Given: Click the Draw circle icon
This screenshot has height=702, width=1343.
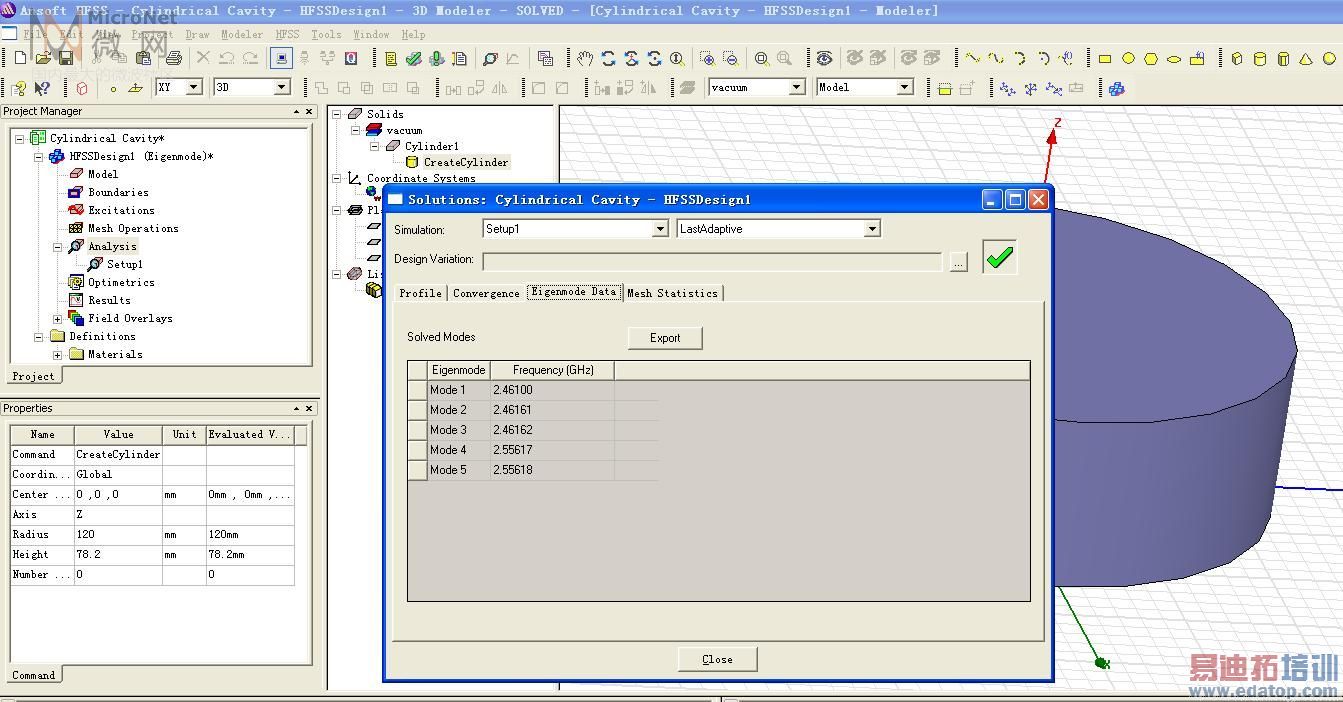Looking at the screenshot, I should (x=1128, y=59).
